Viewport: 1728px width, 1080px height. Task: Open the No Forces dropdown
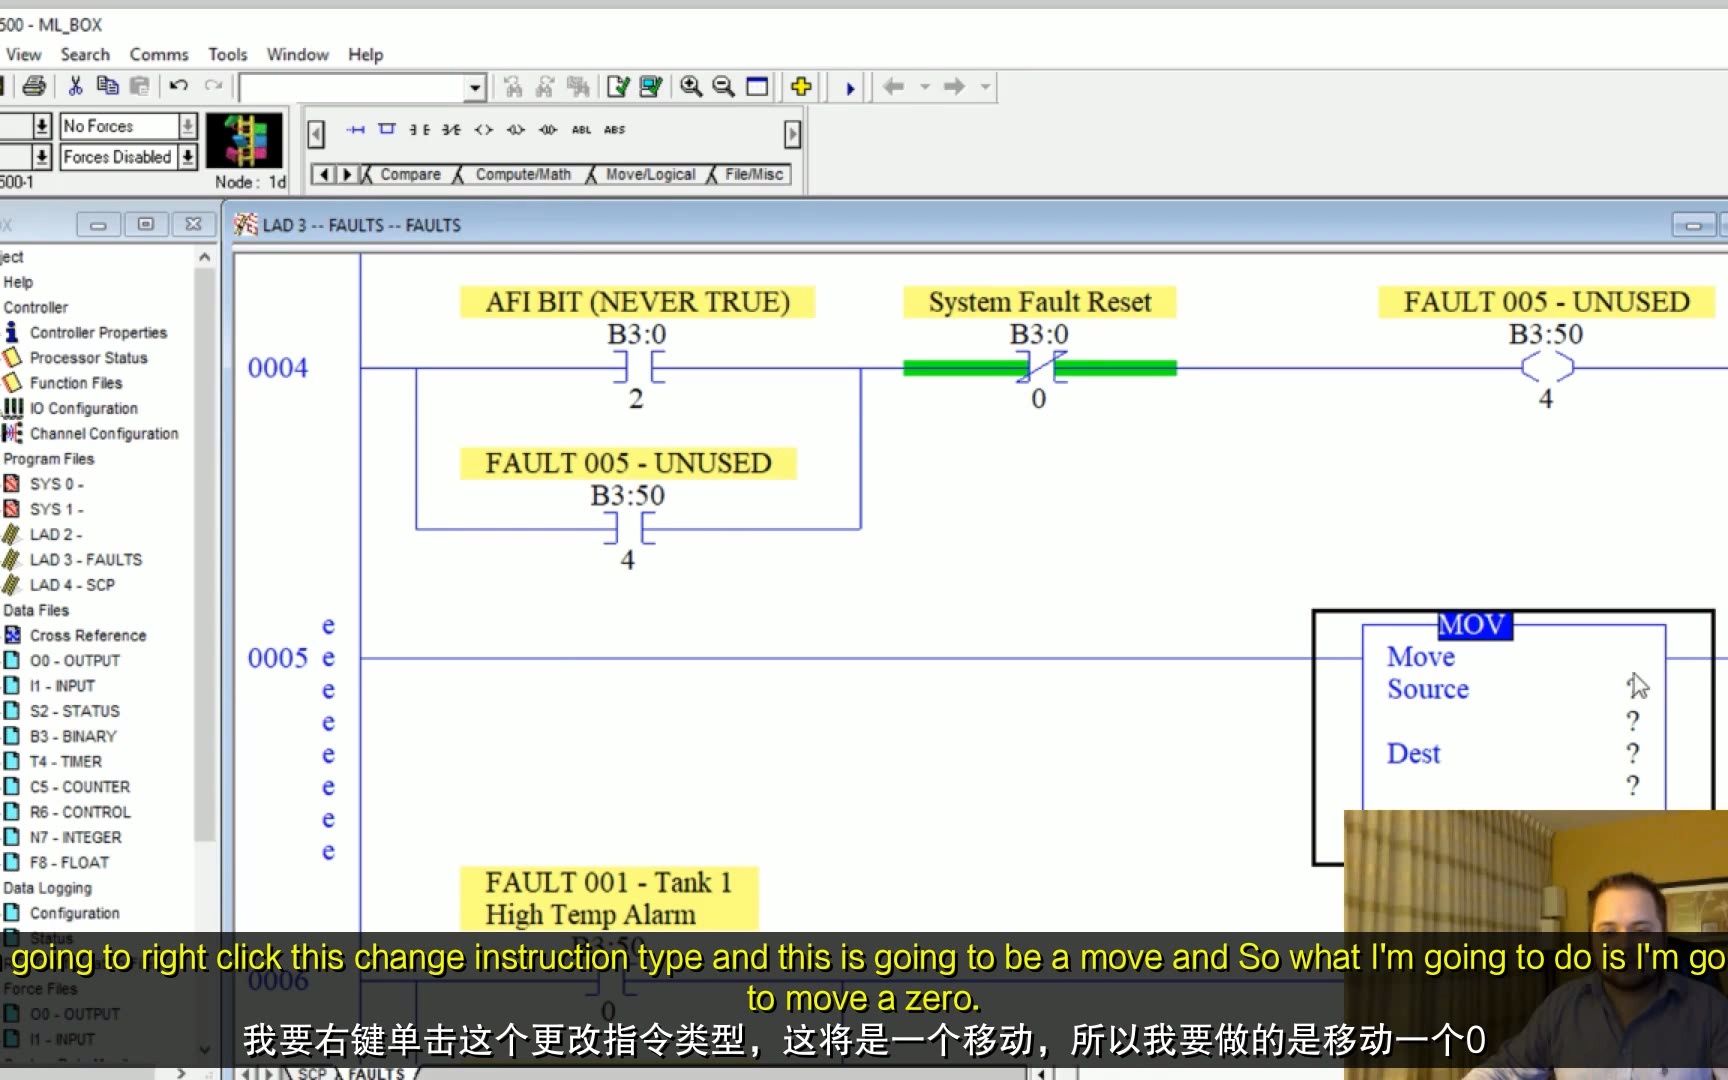(188, 125)
